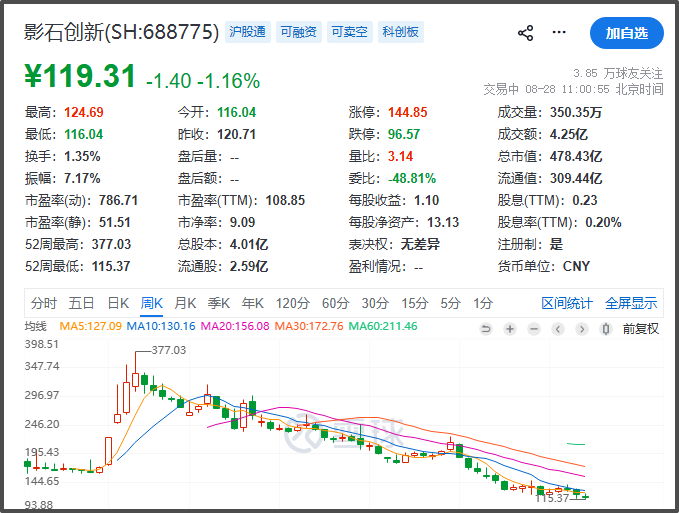679x513 pixels.
Task: Click the 3.85 万球友关注 text
Action: [618, 73]
